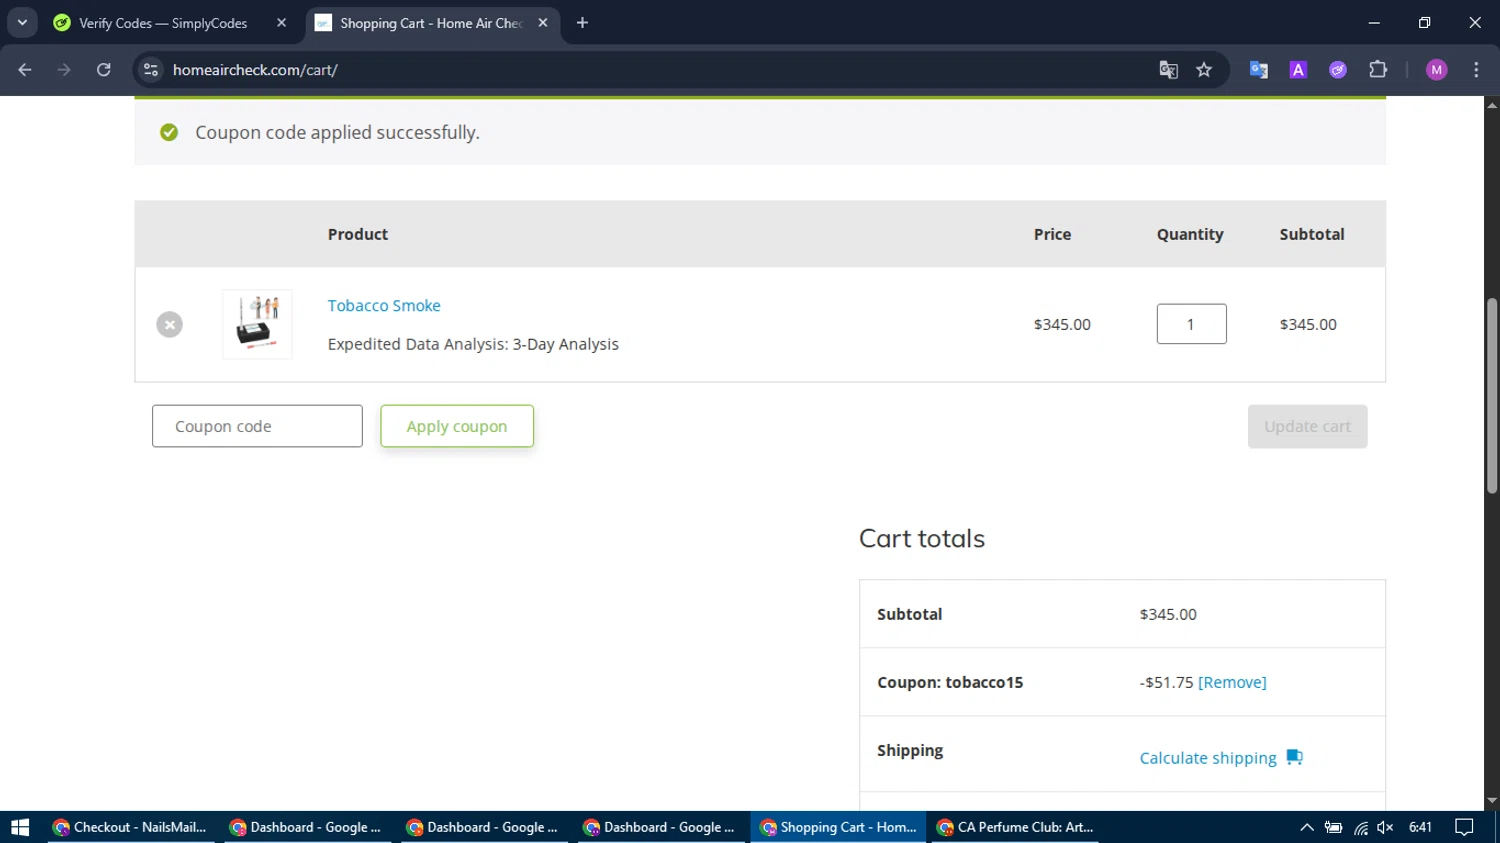Open the SimplyCodes round extension icon
The image size is (1500, 843).
(x=1338, y=70)
